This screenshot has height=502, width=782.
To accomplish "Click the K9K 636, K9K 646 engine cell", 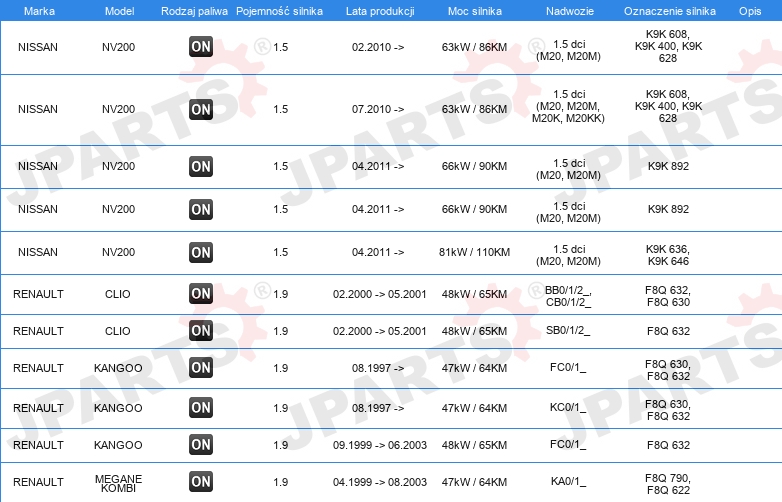I will [x=668, y=255].
